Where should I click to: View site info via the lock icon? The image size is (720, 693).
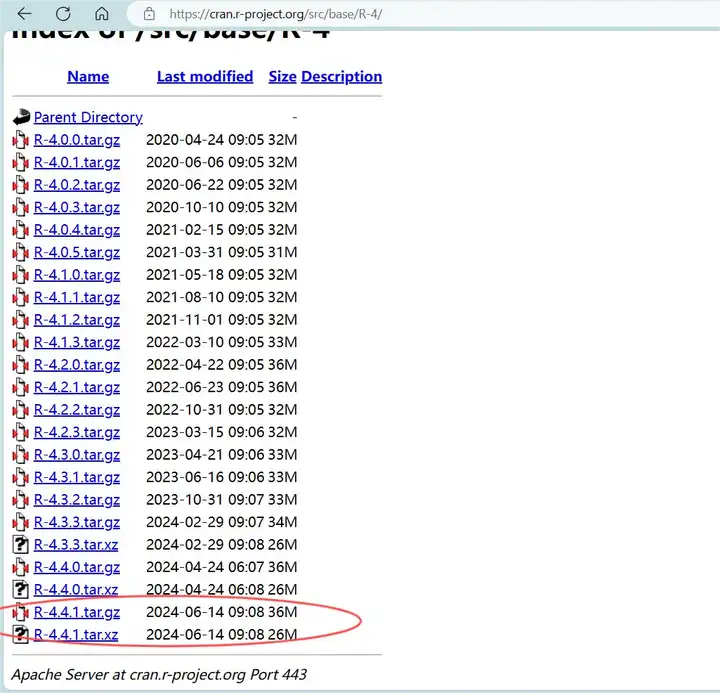click(149, 14)
